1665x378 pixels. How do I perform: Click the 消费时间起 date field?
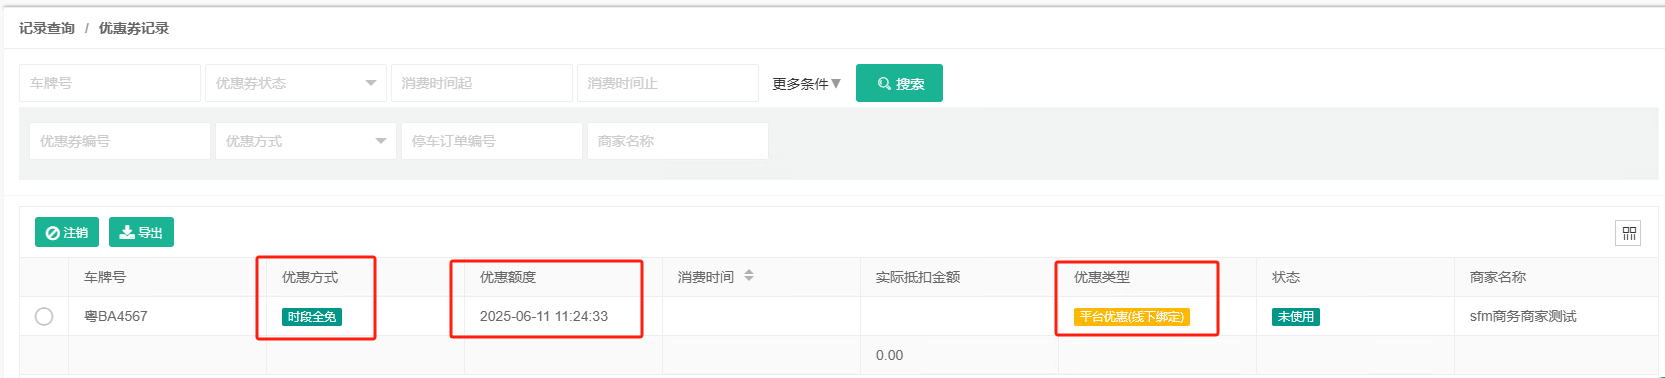point(482,83)
